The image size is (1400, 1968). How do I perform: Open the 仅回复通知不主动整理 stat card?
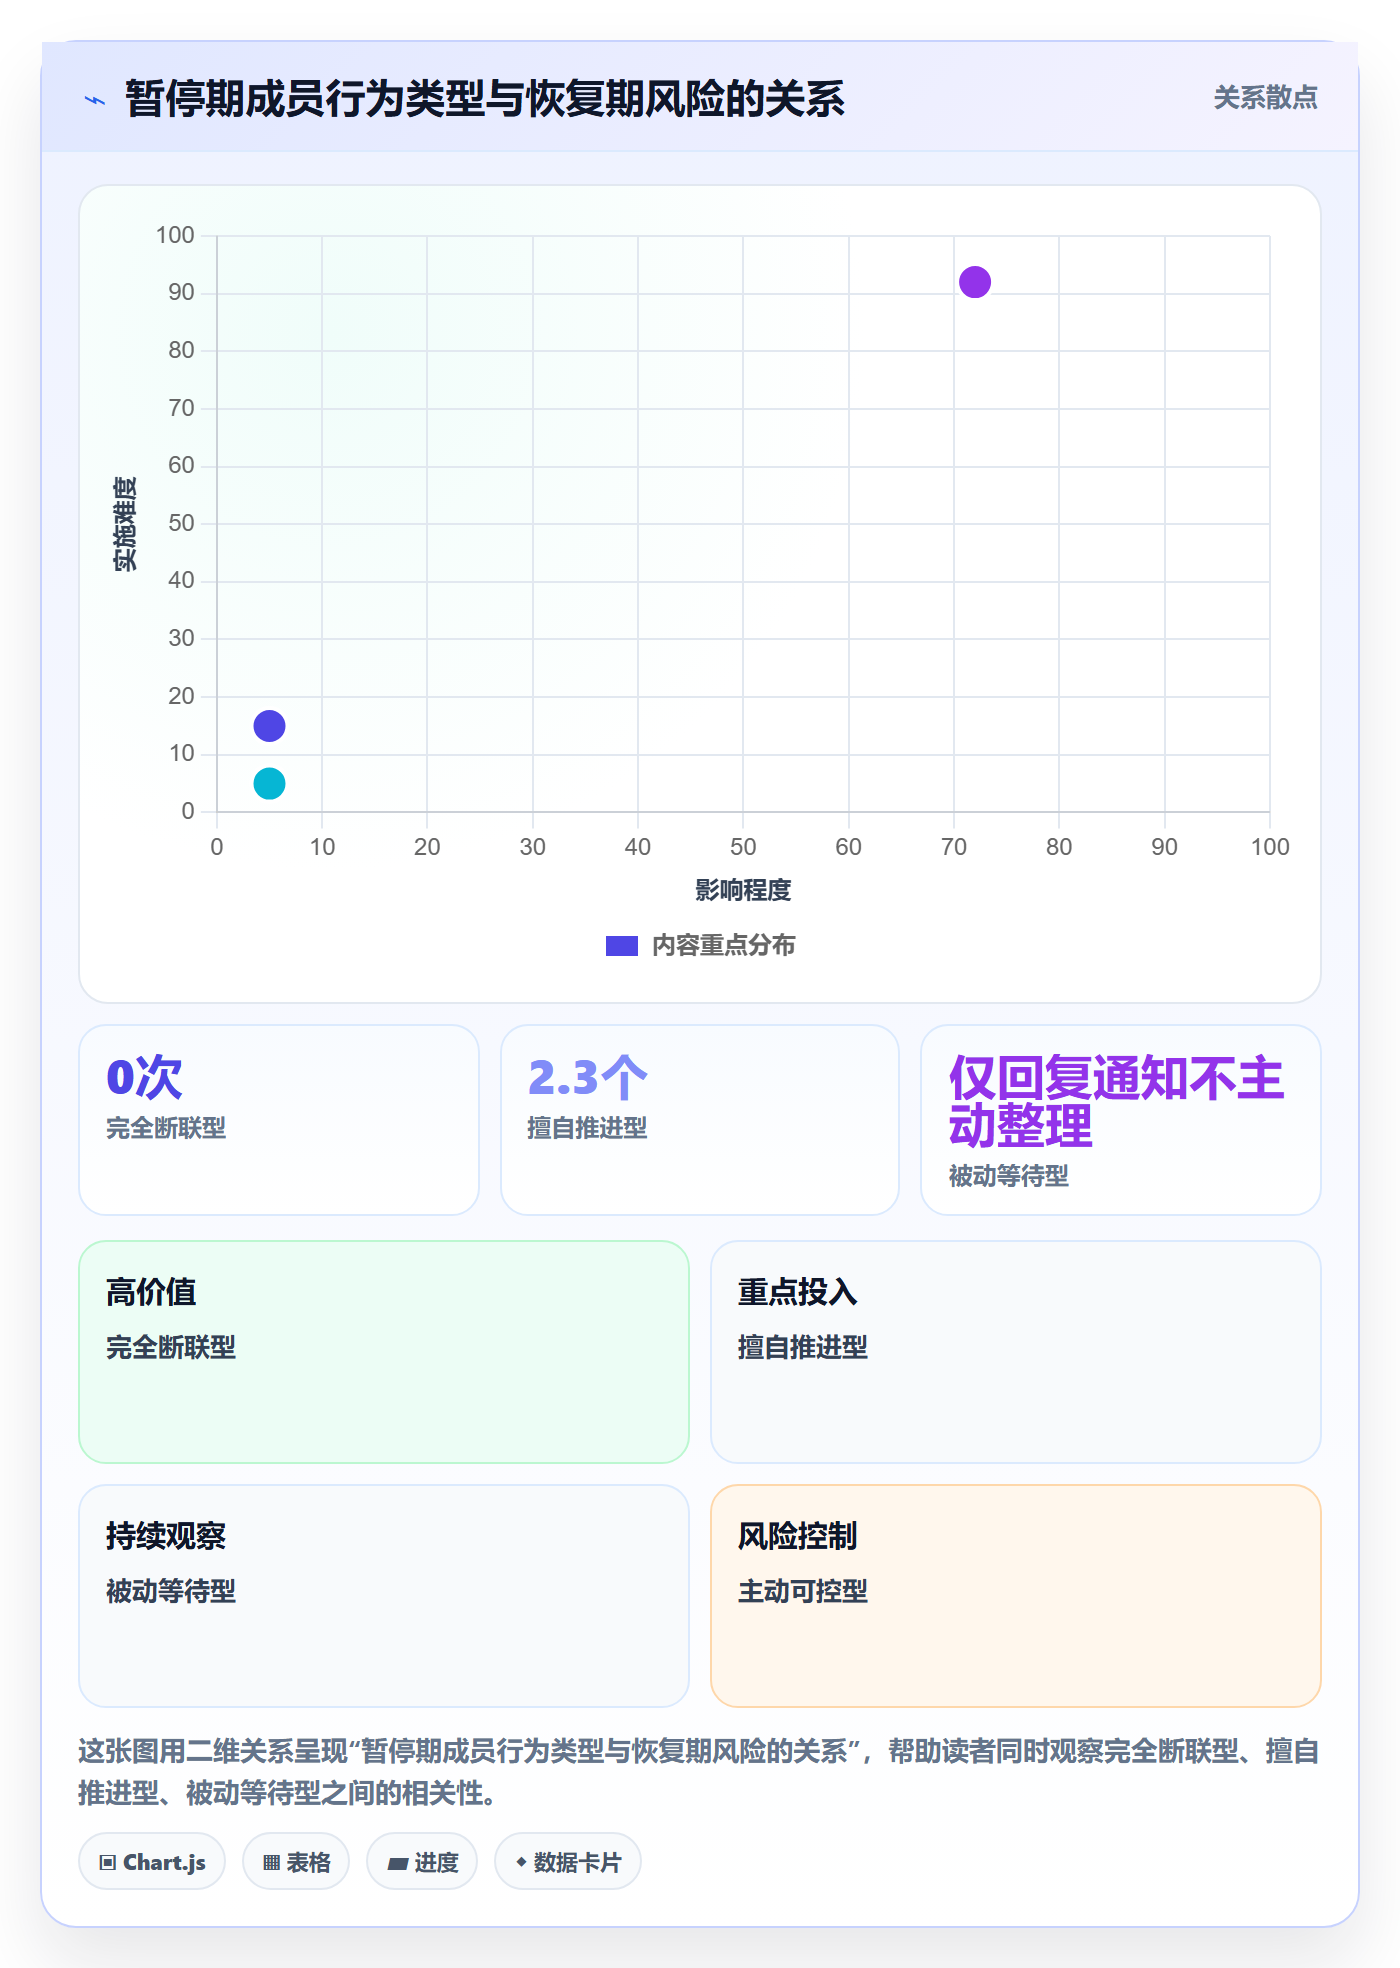click(1121, 1120)
